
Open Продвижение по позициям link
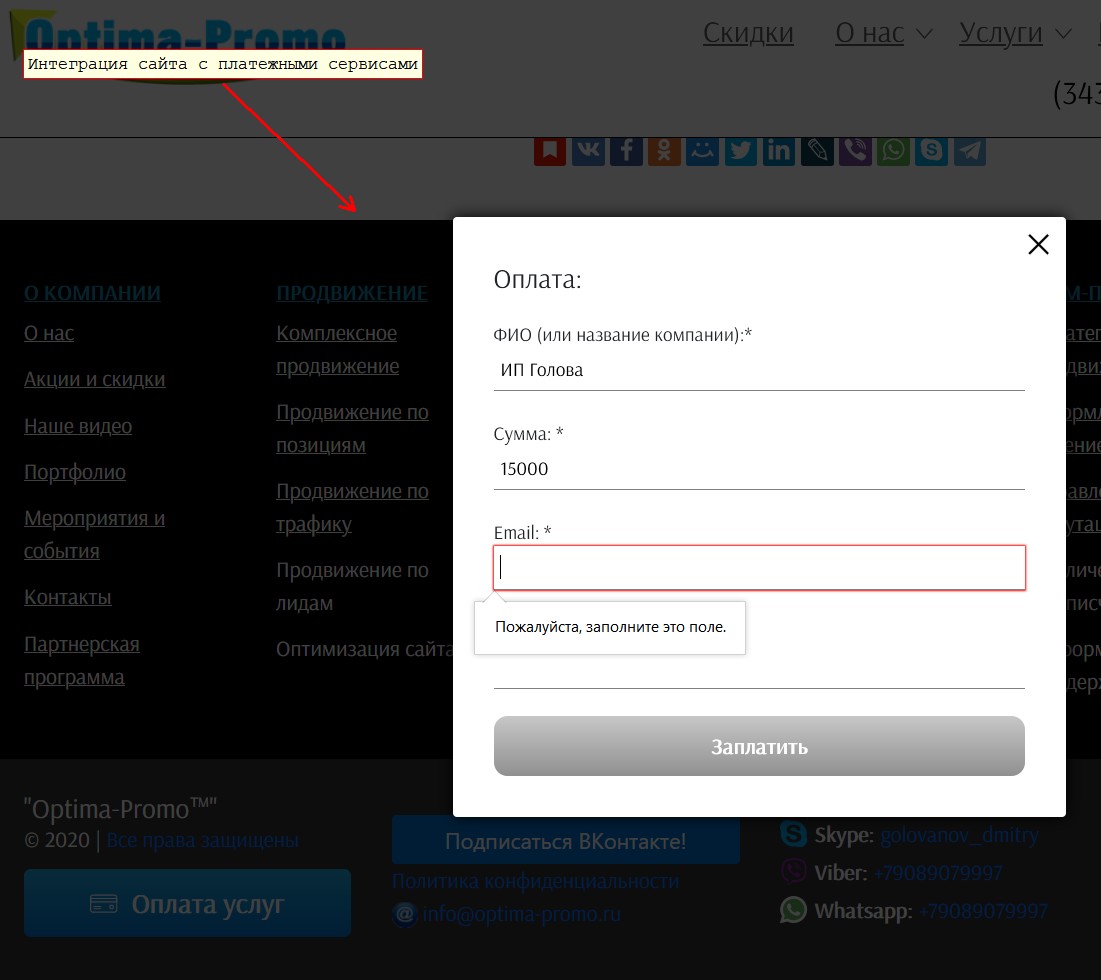point(352,428)
